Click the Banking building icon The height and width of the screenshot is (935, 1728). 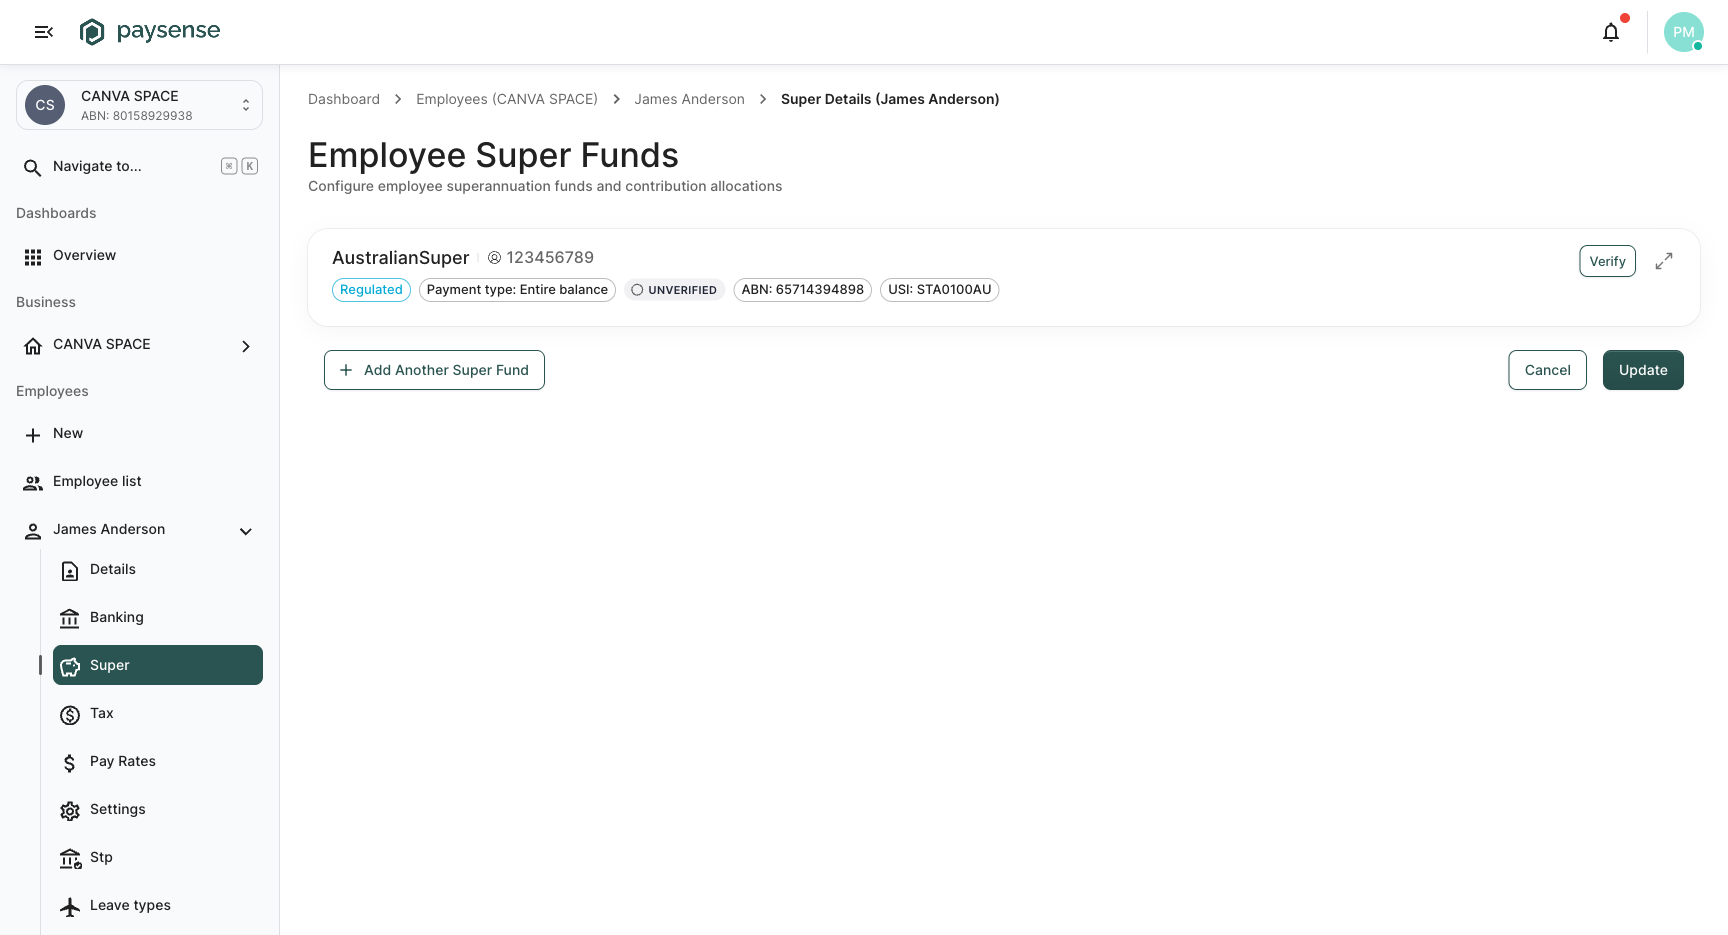pos(70,619)
